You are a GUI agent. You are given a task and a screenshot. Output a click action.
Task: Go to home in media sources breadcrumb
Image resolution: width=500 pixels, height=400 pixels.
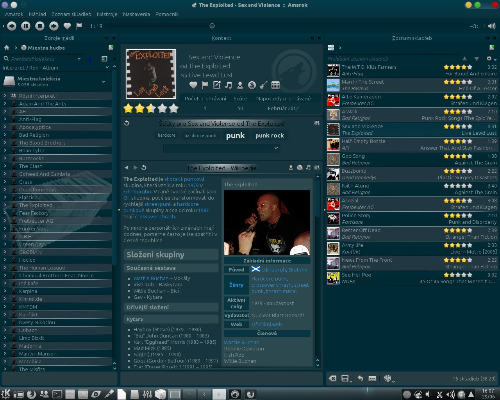pyautogui.click(x=7, y=48)
